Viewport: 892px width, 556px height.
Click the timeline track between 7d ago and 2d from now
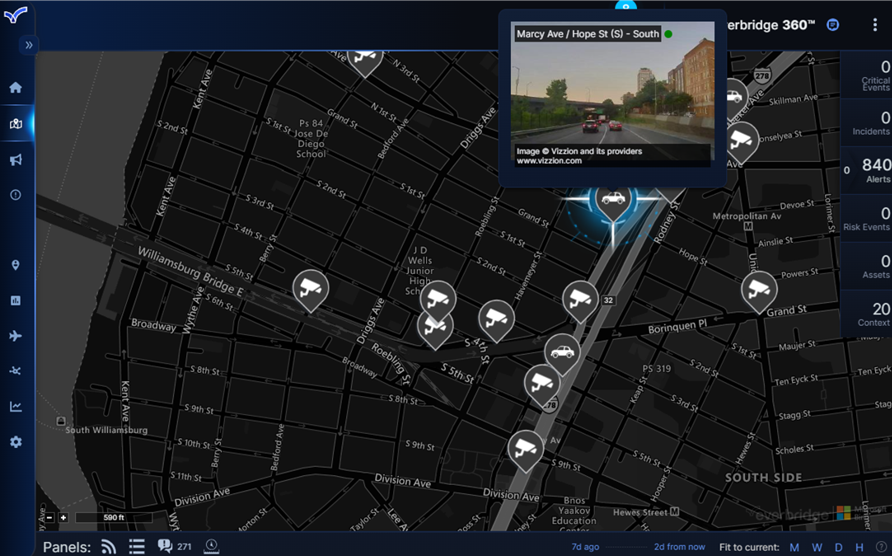click(x=626, y=547)
